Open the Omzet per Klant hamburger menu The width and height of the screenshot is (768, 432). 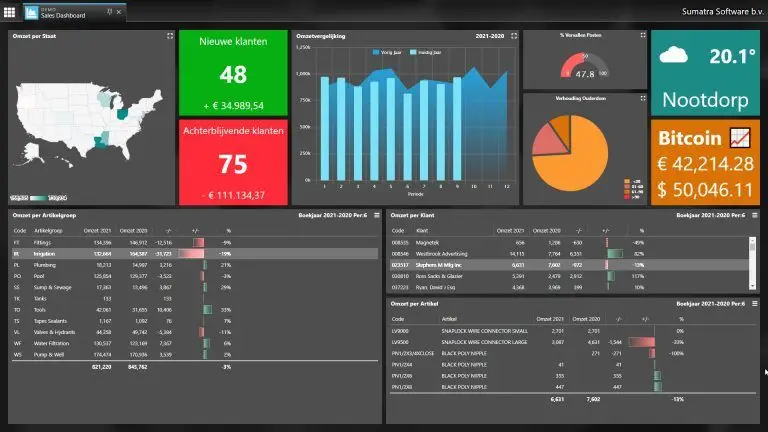point(754,215)
